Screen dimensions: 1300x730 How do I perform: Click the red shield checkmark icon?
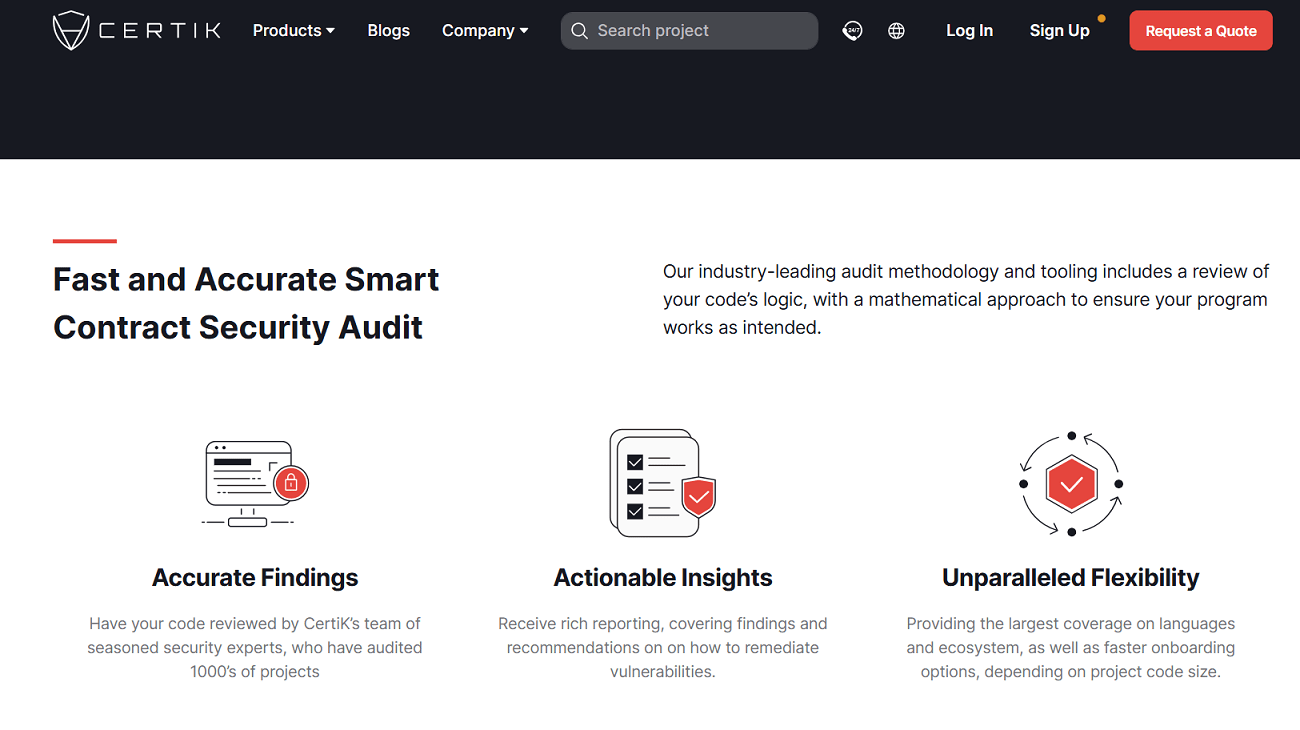point(697,497)
